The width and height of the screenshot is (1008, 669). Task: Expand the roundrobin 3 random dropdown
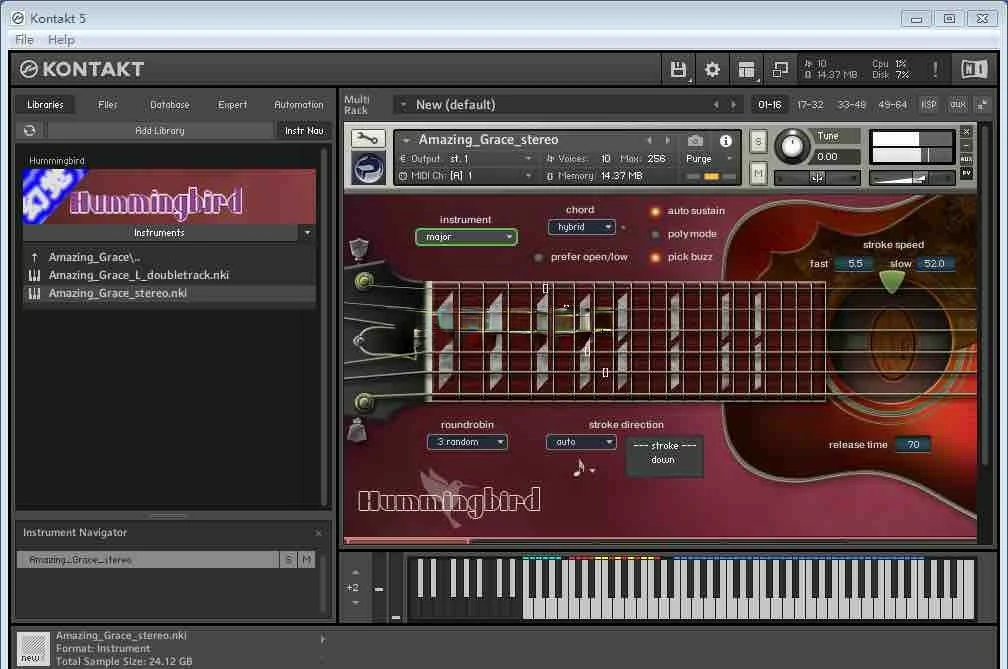click(x=467, y=442)
